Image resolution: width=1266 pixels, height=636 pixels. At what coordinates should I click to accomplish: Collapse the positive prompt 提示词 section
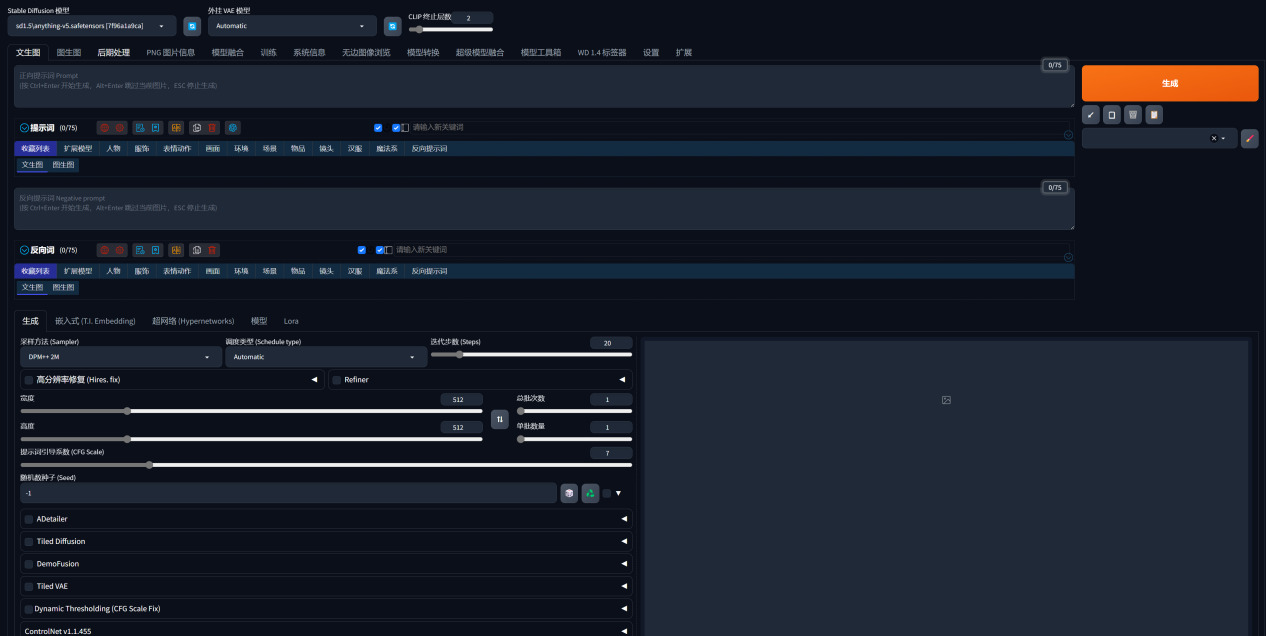[x=25, y=128]
